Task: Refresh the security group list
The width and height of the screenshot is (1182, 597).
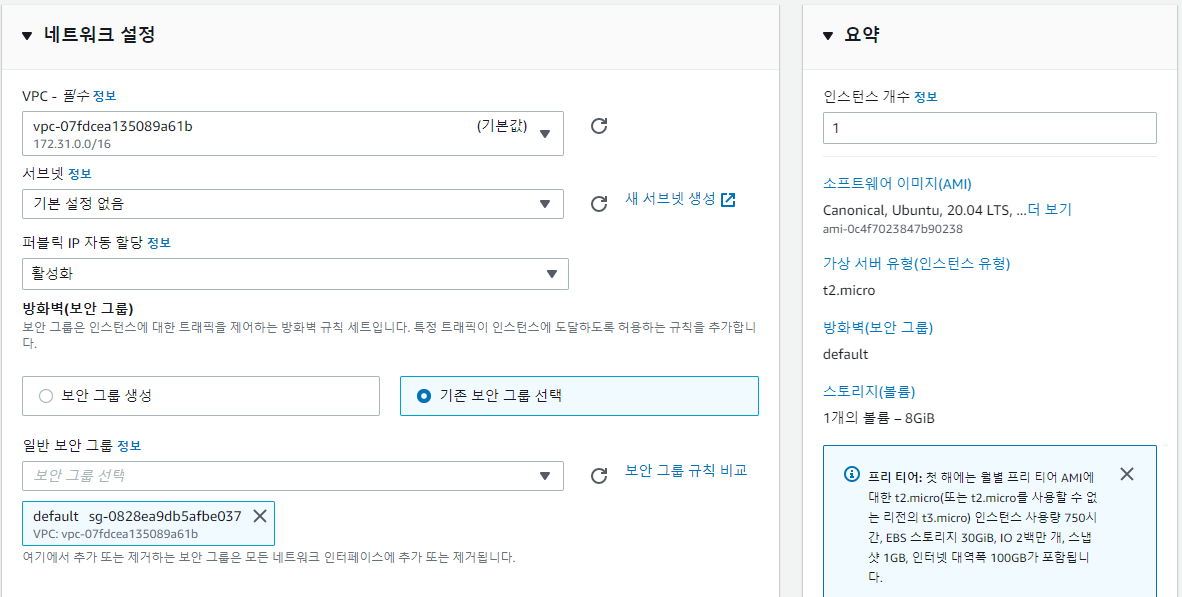Action: coord(599,476)
